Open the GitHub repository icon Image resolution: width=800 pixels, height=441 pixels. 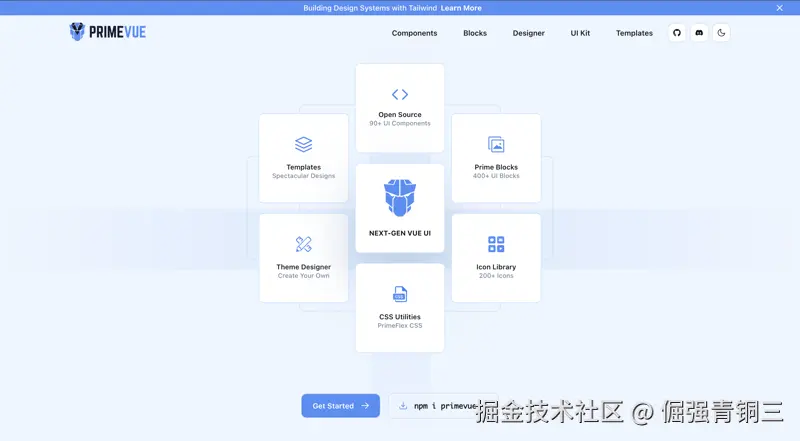pyautogui.click(x=677, y=33)
